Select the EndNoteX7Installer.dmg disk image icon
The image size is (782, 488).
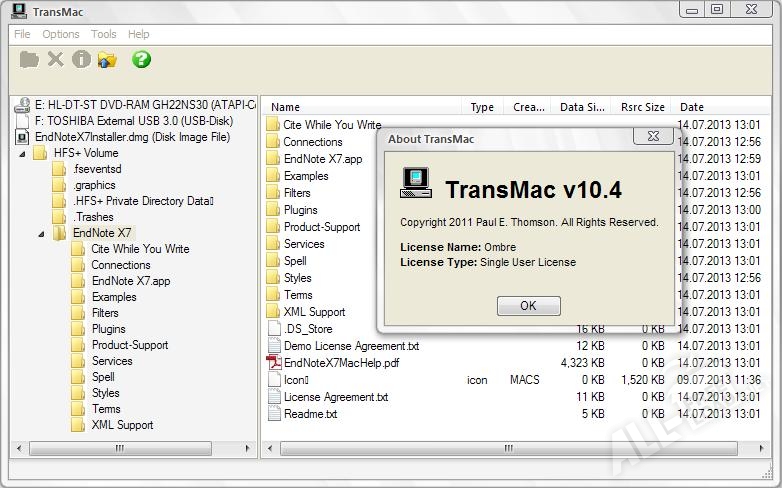pos(23,137)
